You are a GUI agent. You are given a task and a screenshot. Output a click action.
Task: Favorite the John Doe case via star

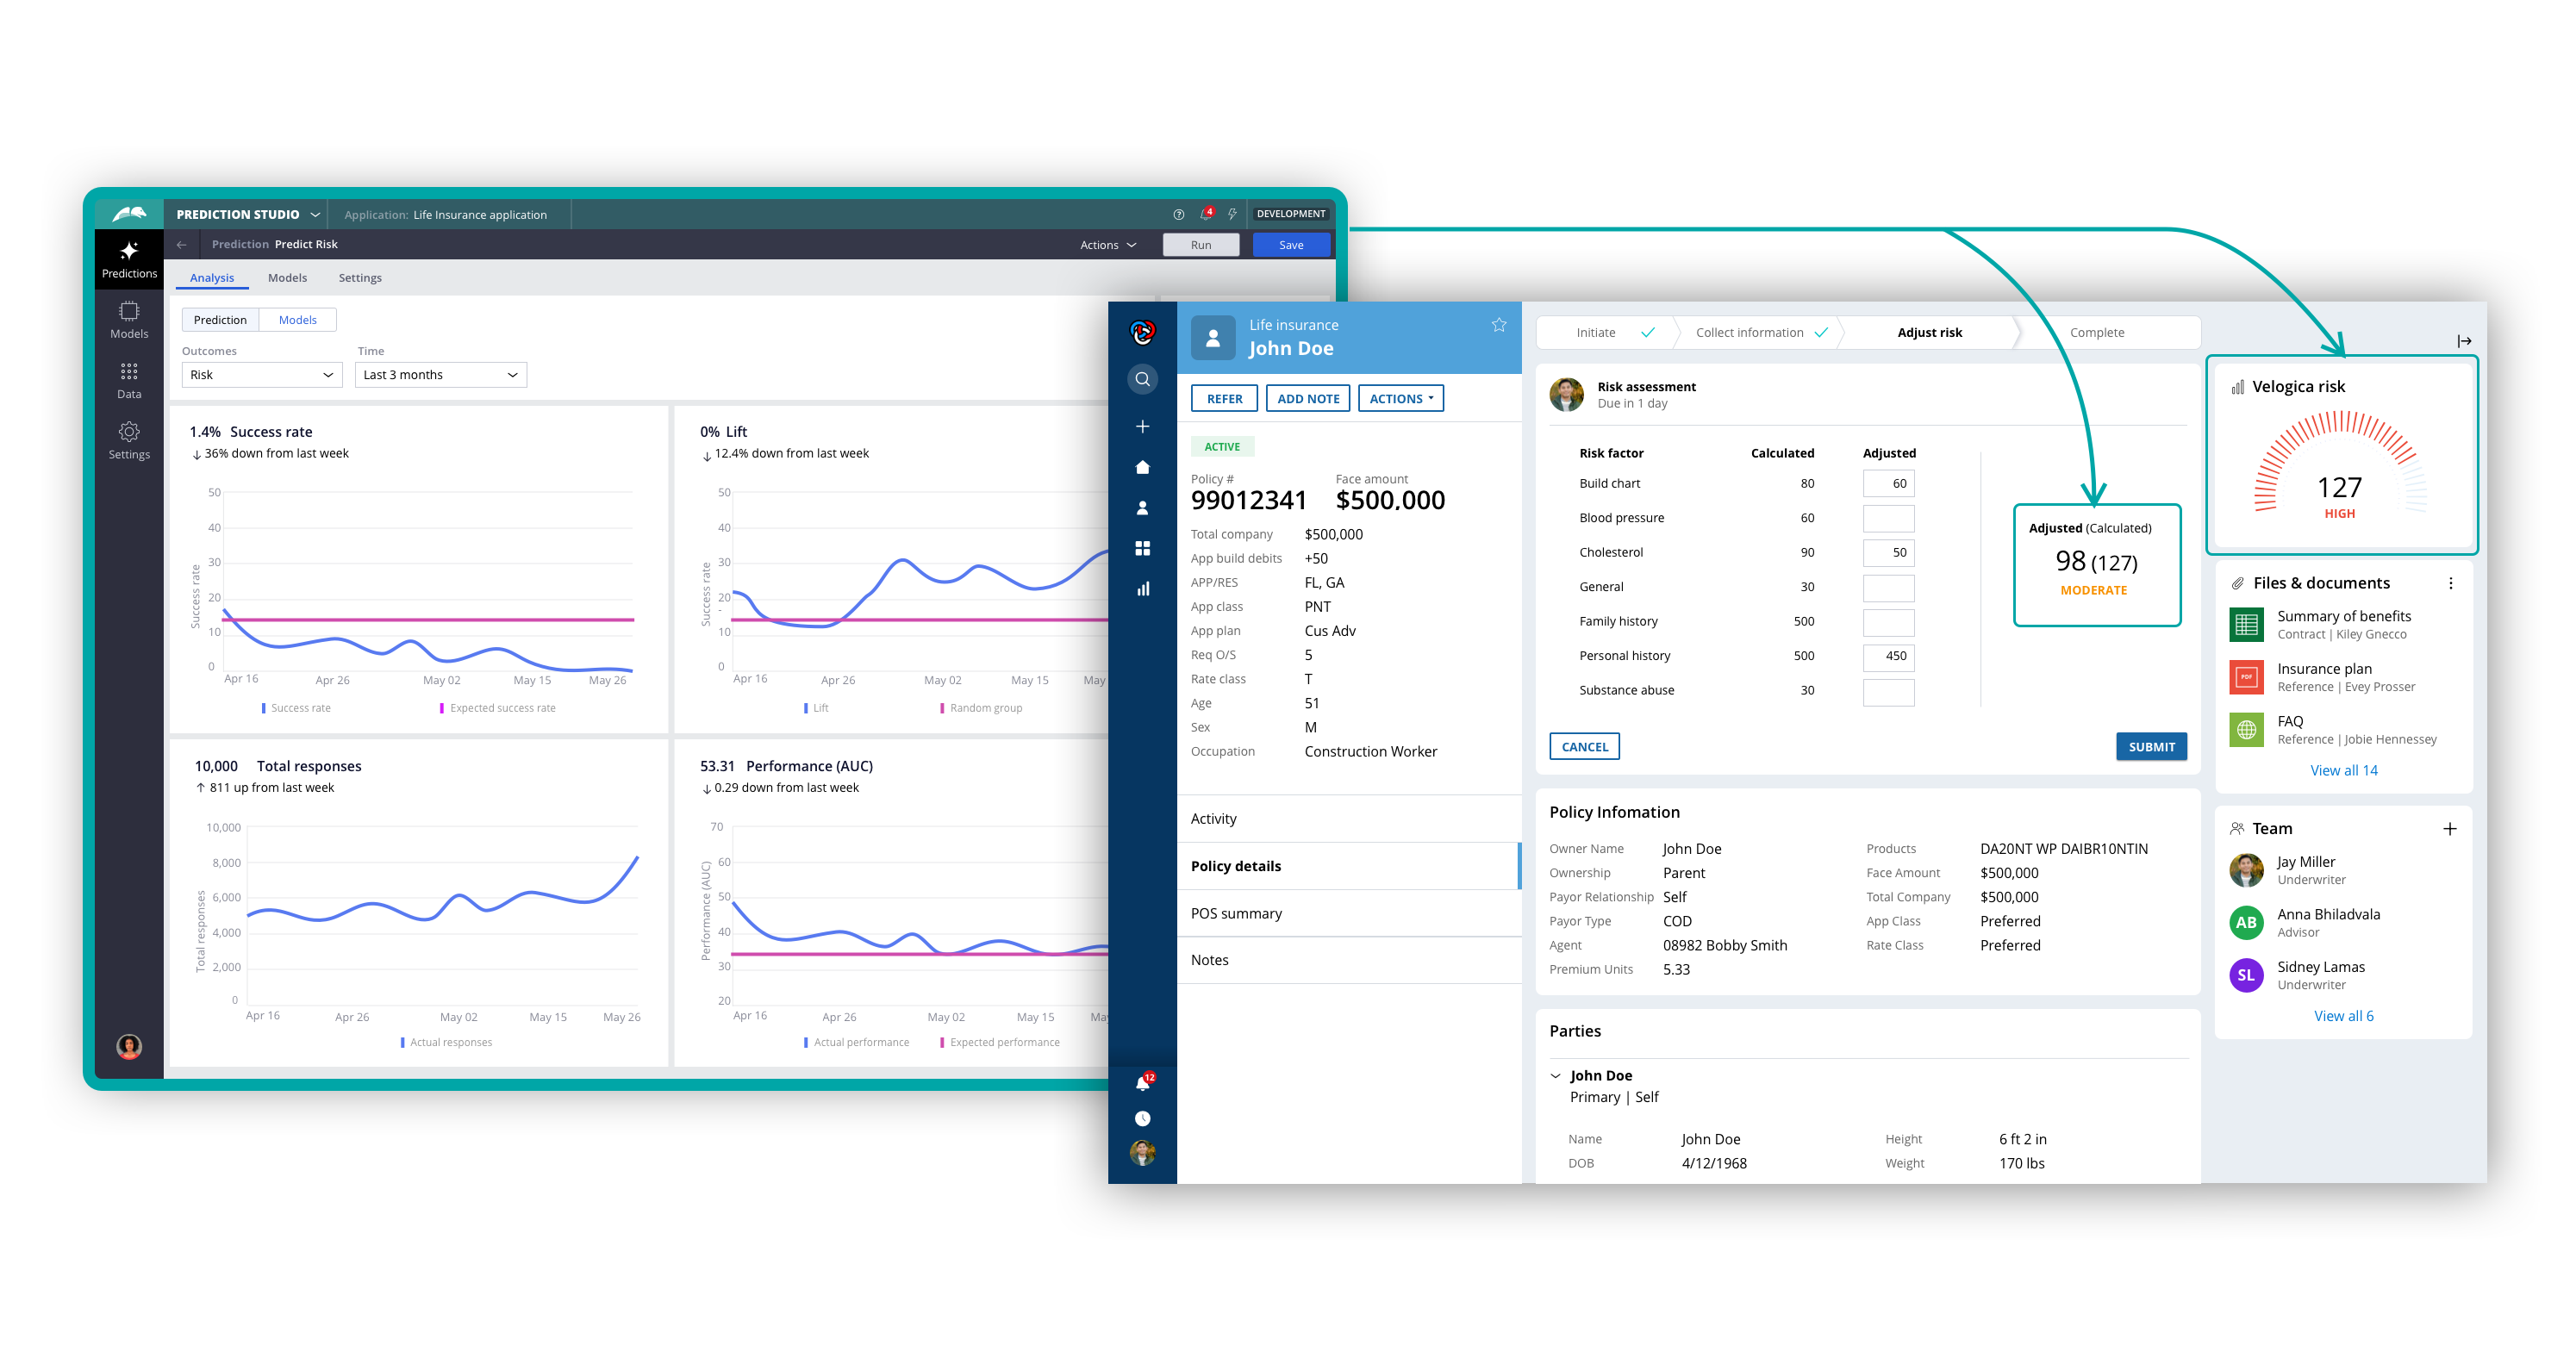coord(1498,324)
